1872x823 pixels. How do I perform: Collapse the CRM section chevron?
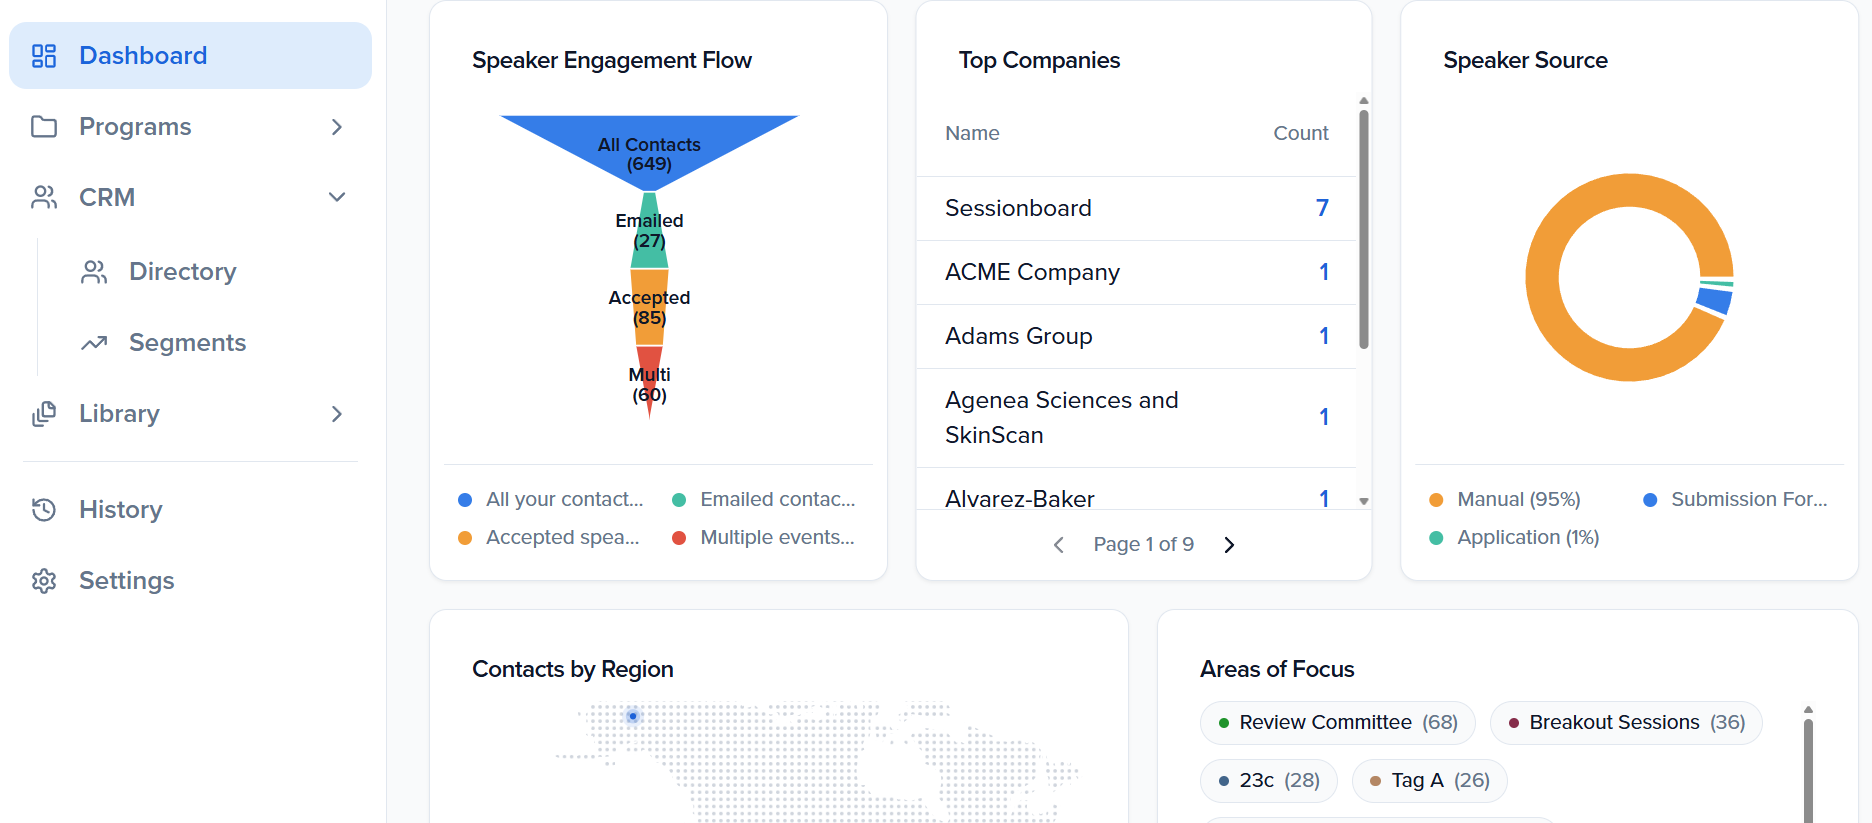(x=337, y=198)
